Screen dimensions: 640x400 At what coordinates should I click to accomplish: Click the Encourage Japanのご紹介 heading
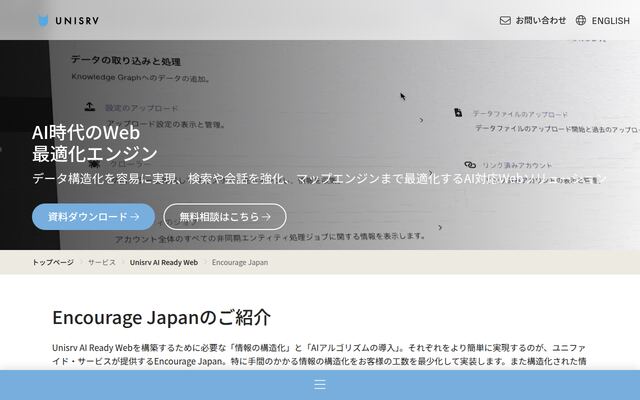click(x=161, y=318)
